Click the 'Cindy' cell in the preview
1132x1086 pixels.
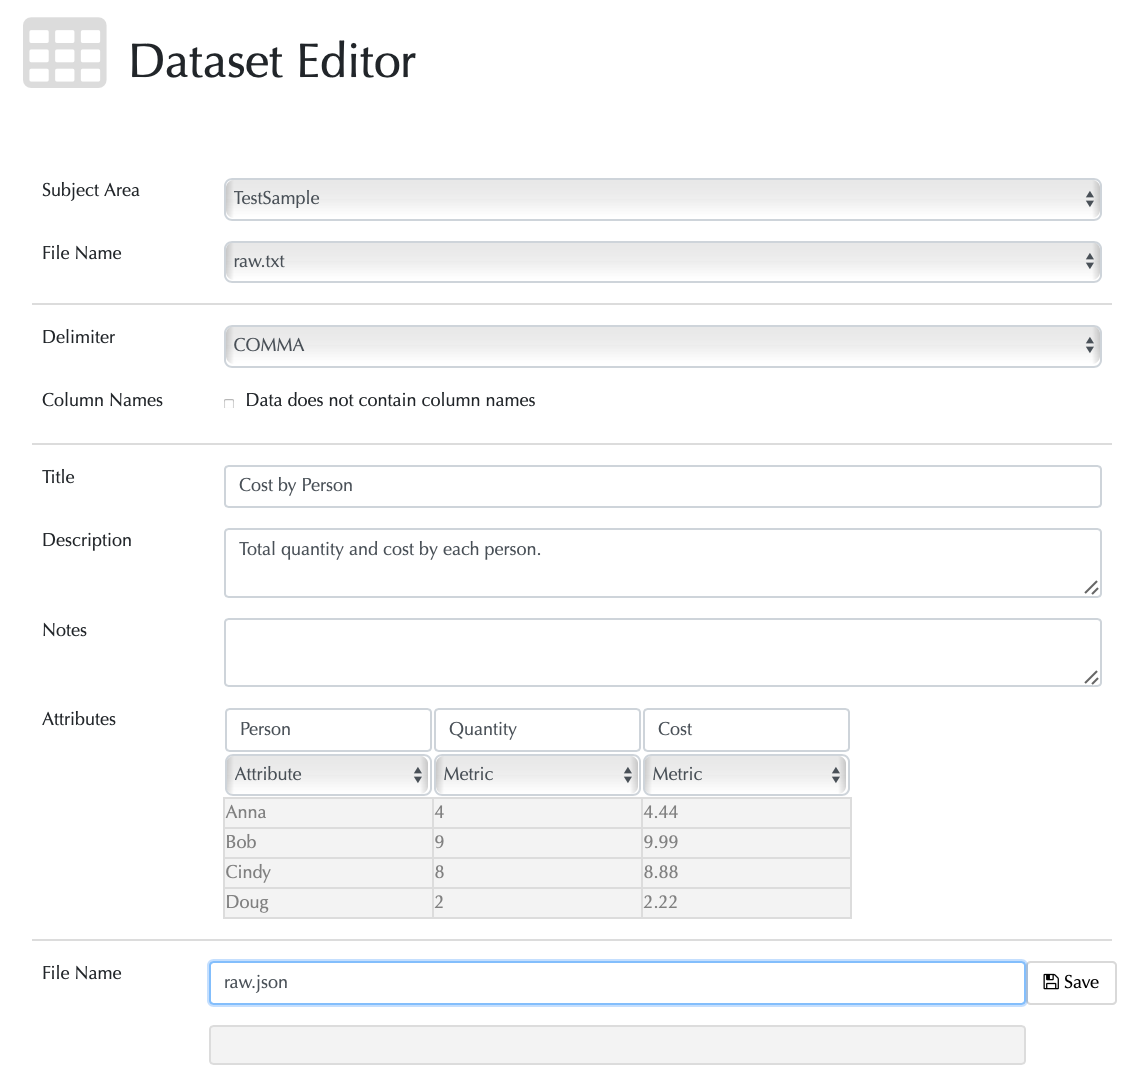tap(328, 872)
